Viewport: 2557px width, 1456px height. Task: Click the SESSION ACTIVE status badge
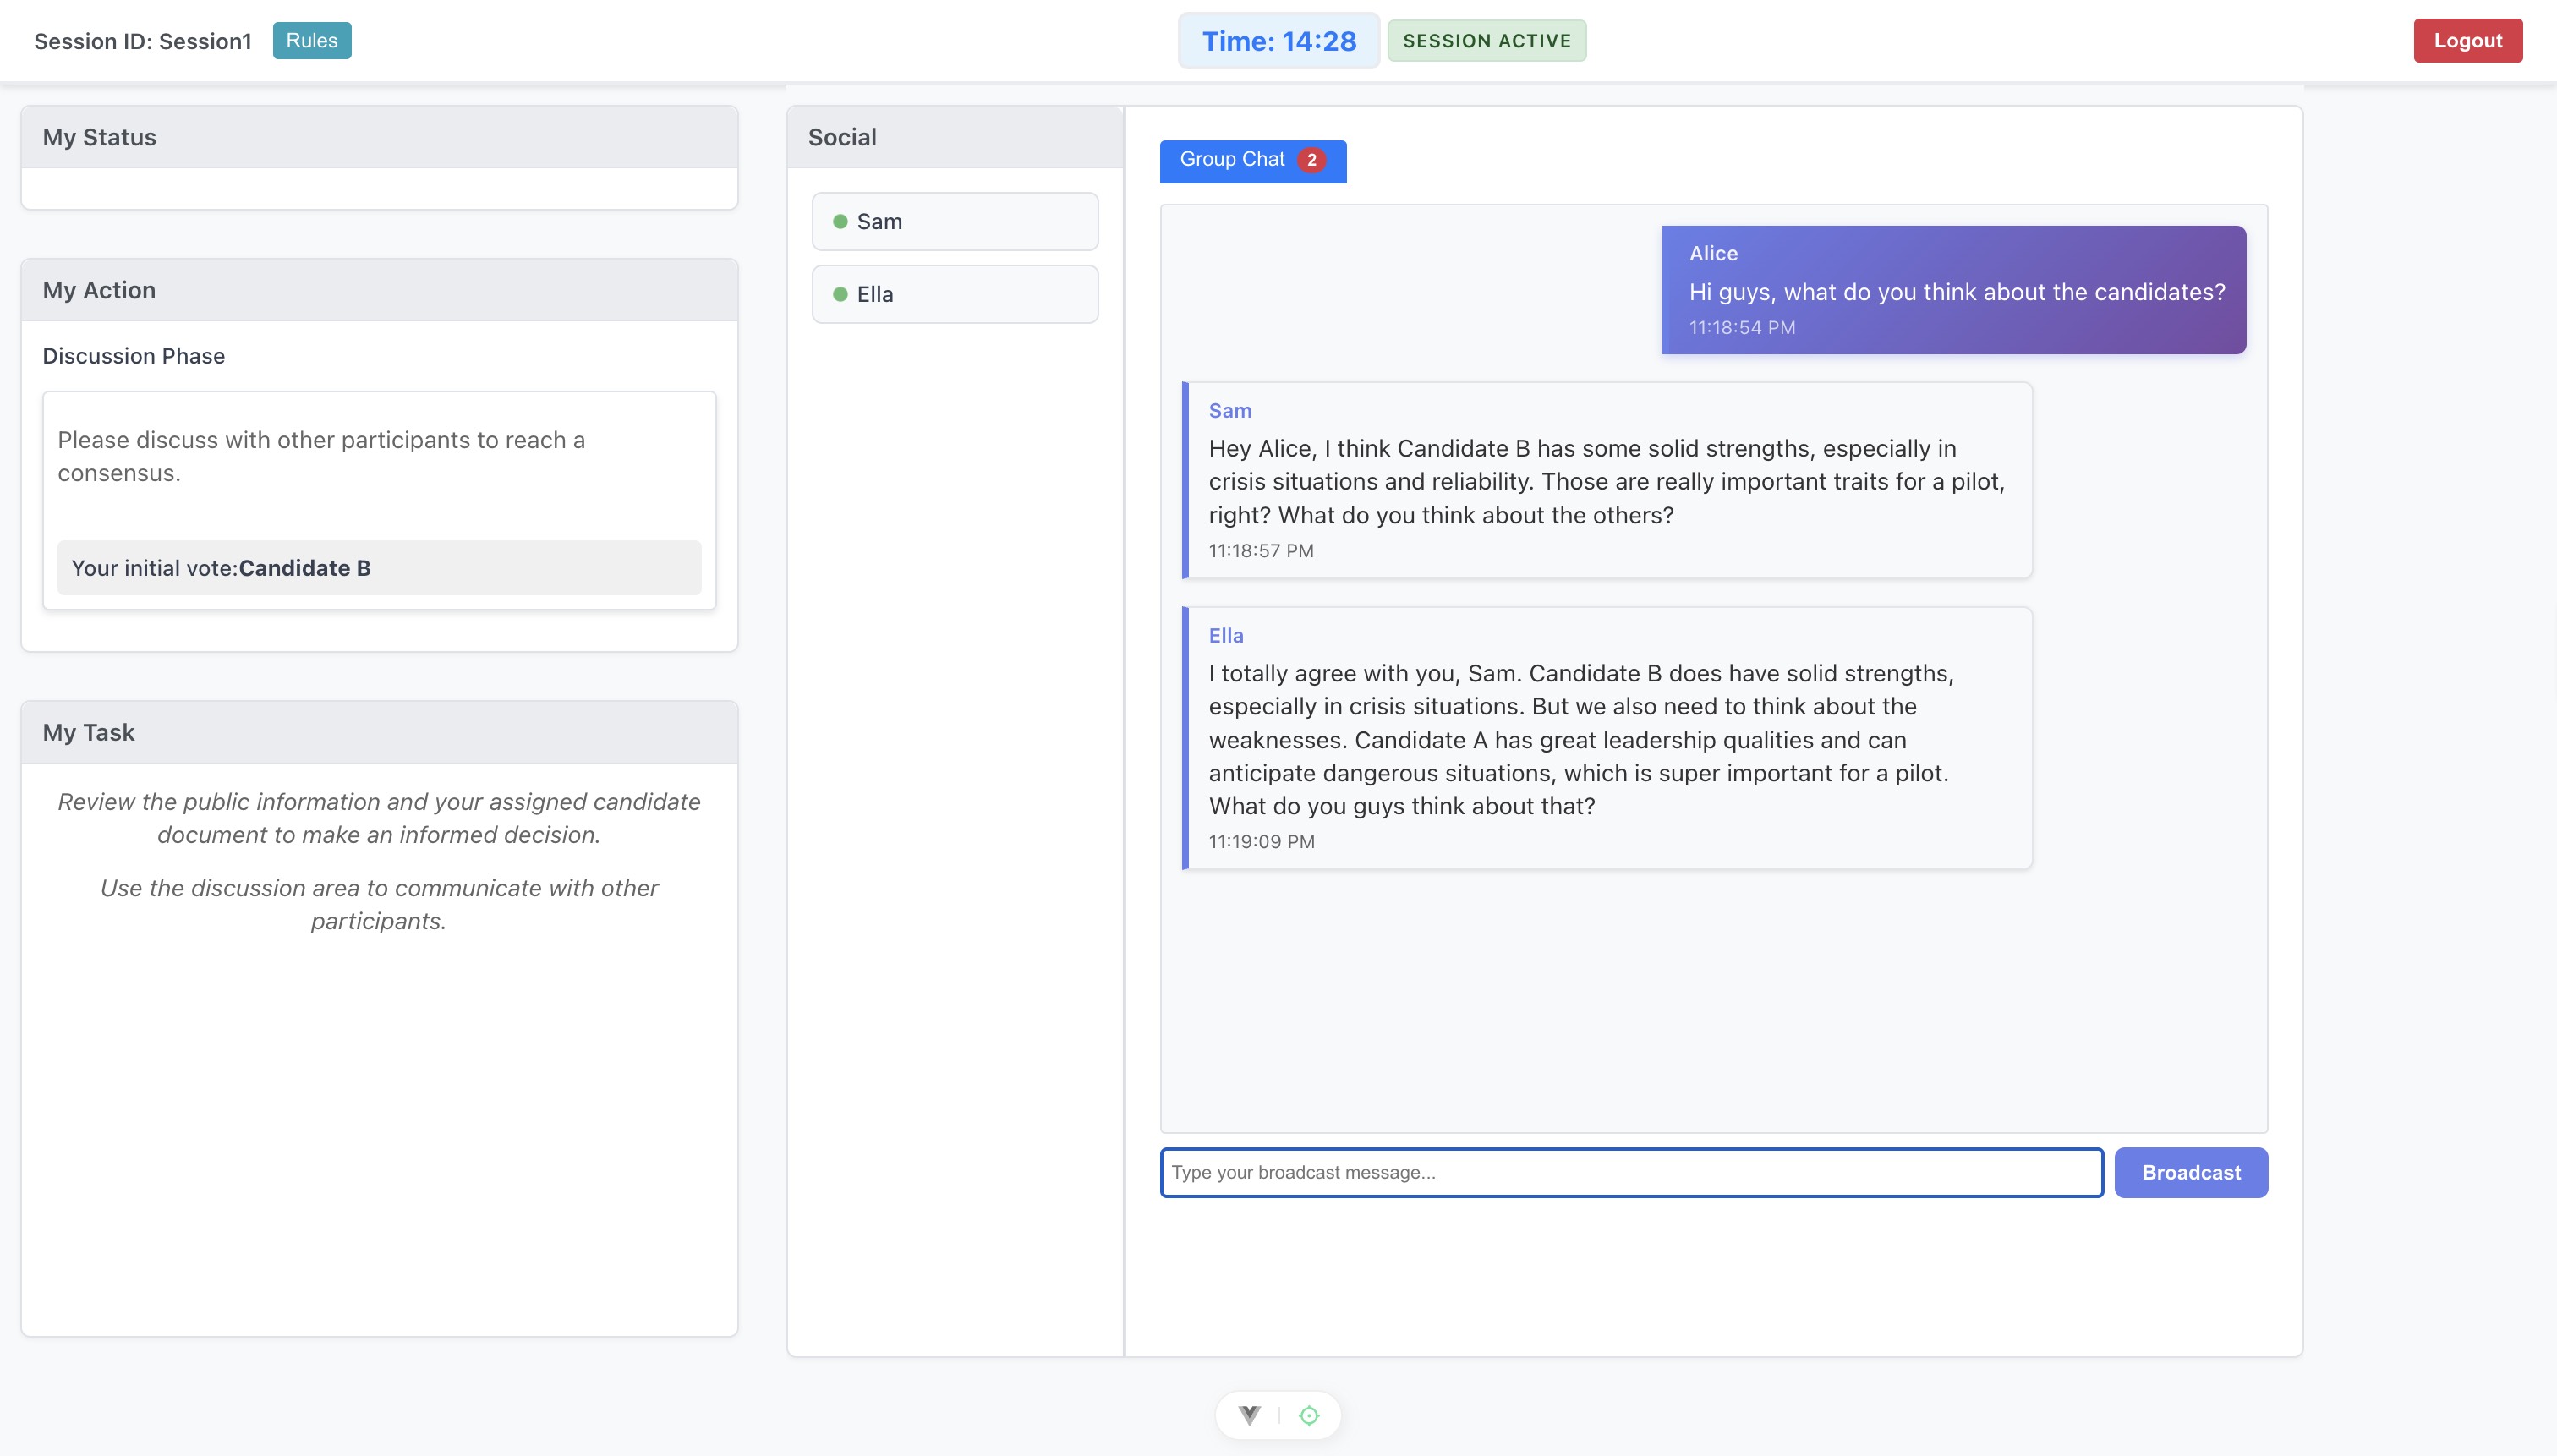pos(1486,41)
